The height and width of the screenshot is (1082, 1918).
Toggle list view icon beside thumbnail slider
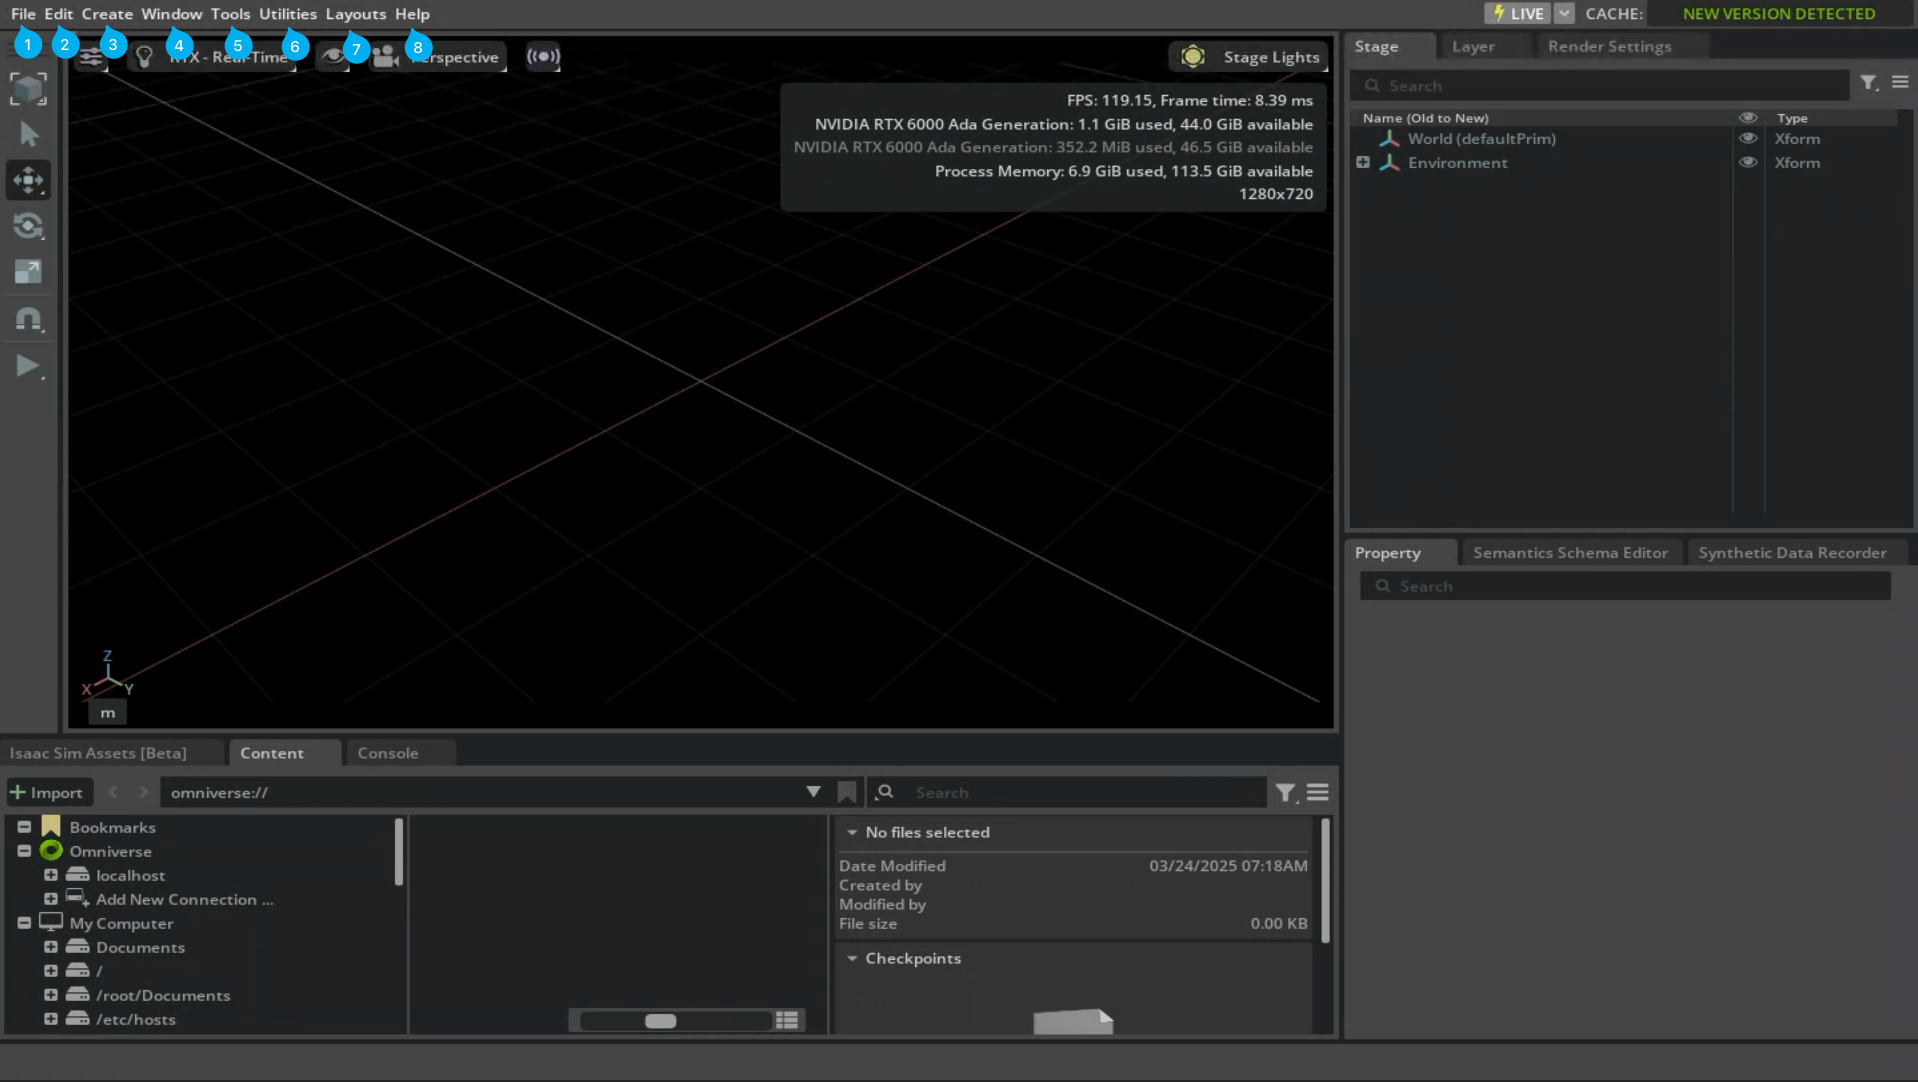coord(787,1021)
